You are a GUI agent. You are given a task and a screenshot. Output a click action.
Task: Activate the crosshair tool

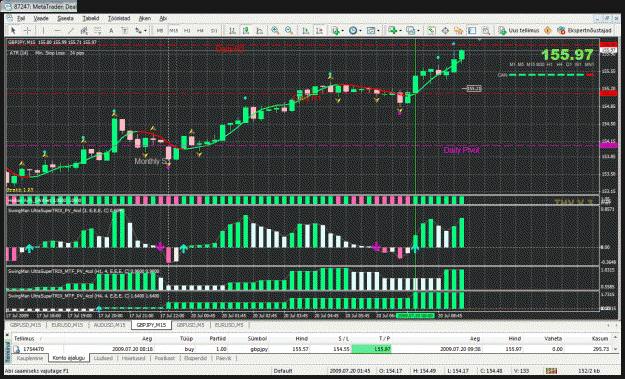click(x=27, y=30)
